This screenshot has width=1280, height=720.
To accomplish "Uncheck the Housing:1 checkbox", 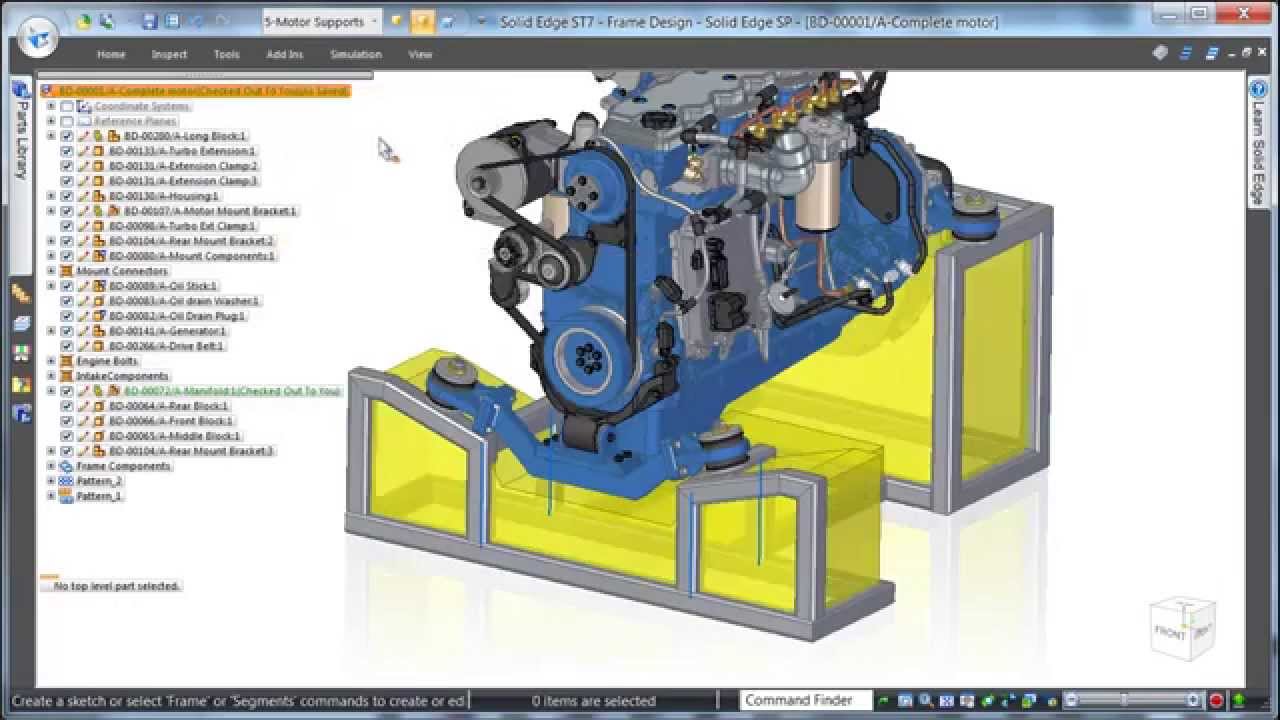I will (x=67, y=196).
